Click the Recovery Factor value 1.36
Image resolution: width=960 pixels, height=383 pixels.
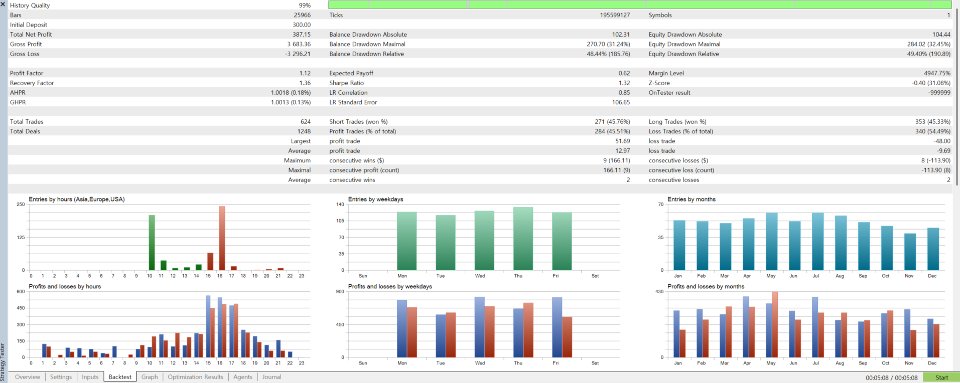click(x=306, y=83)
